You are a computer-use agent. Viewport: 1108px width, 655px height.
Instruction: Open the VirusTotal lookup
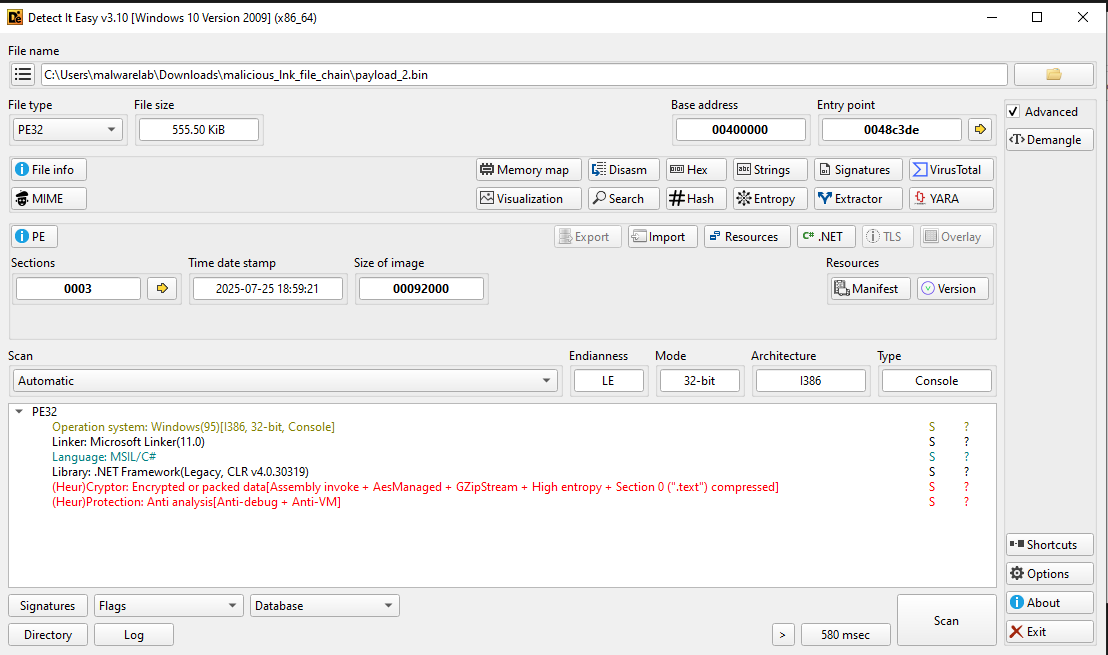(951, 170)
